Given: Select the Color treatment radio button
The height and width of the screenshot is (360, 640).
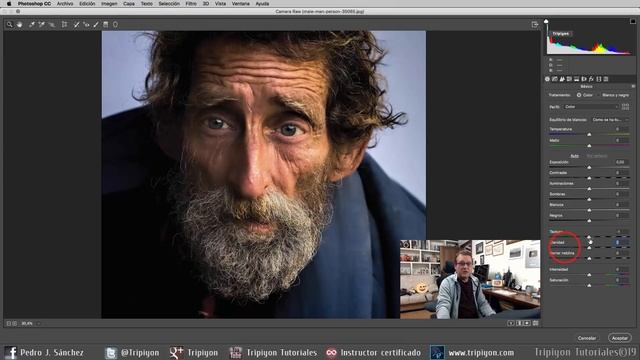Looking at the screenshot, I should click(x=579, y=95).
